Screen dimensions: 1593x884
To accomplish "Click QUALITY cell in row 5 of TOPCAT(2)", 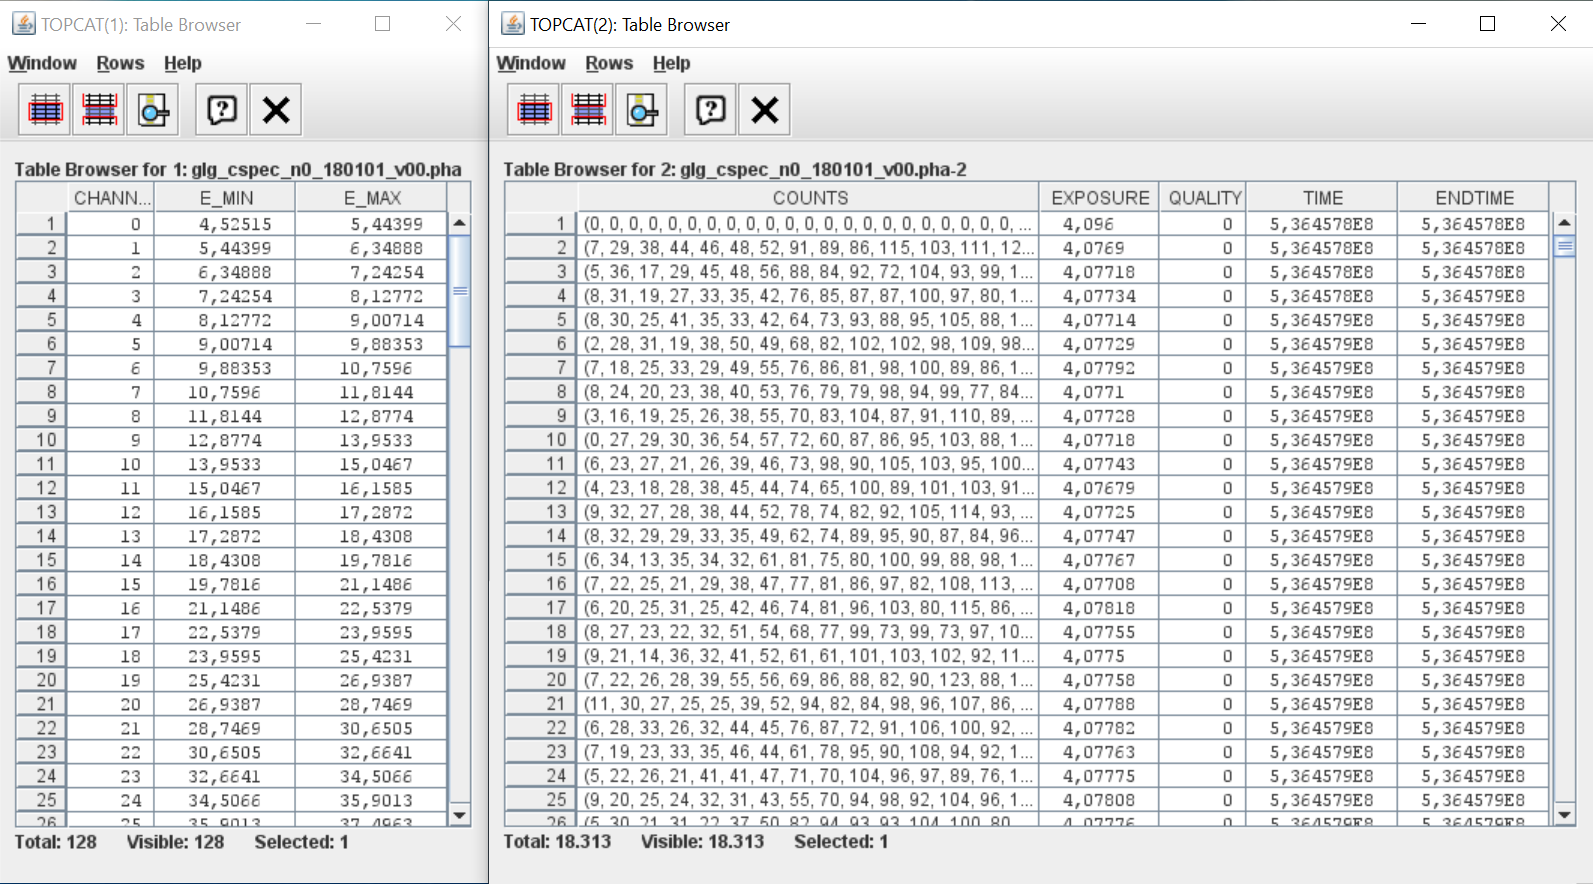I will tap(1204, 320).
